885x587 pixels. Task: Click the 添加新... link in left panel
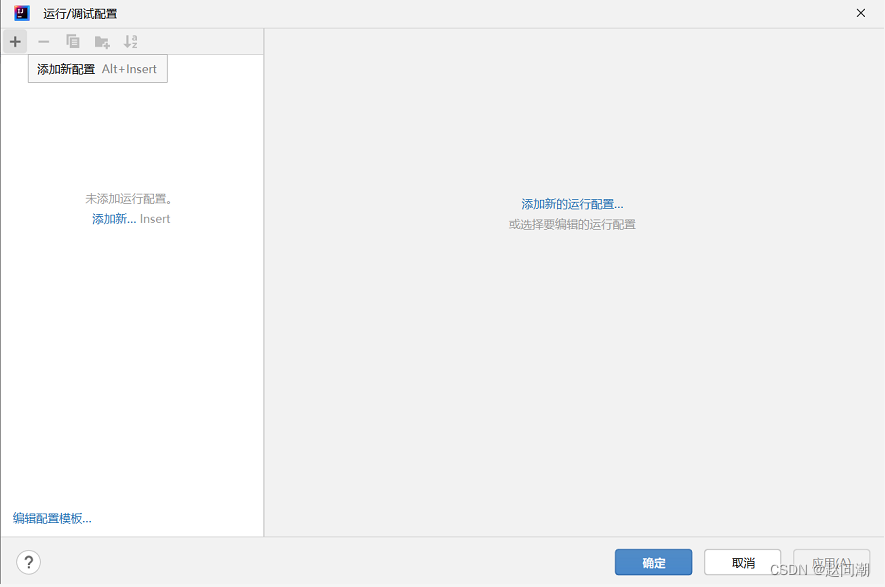coord(113,219)
